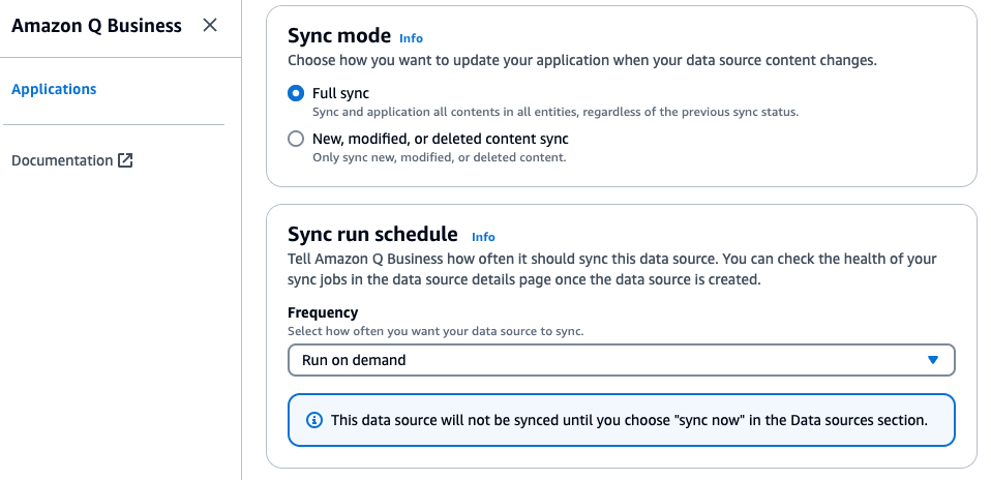Open the Documentation sidebar link
The height and width of the screenshot is (480, 991).
pos(62,160)
